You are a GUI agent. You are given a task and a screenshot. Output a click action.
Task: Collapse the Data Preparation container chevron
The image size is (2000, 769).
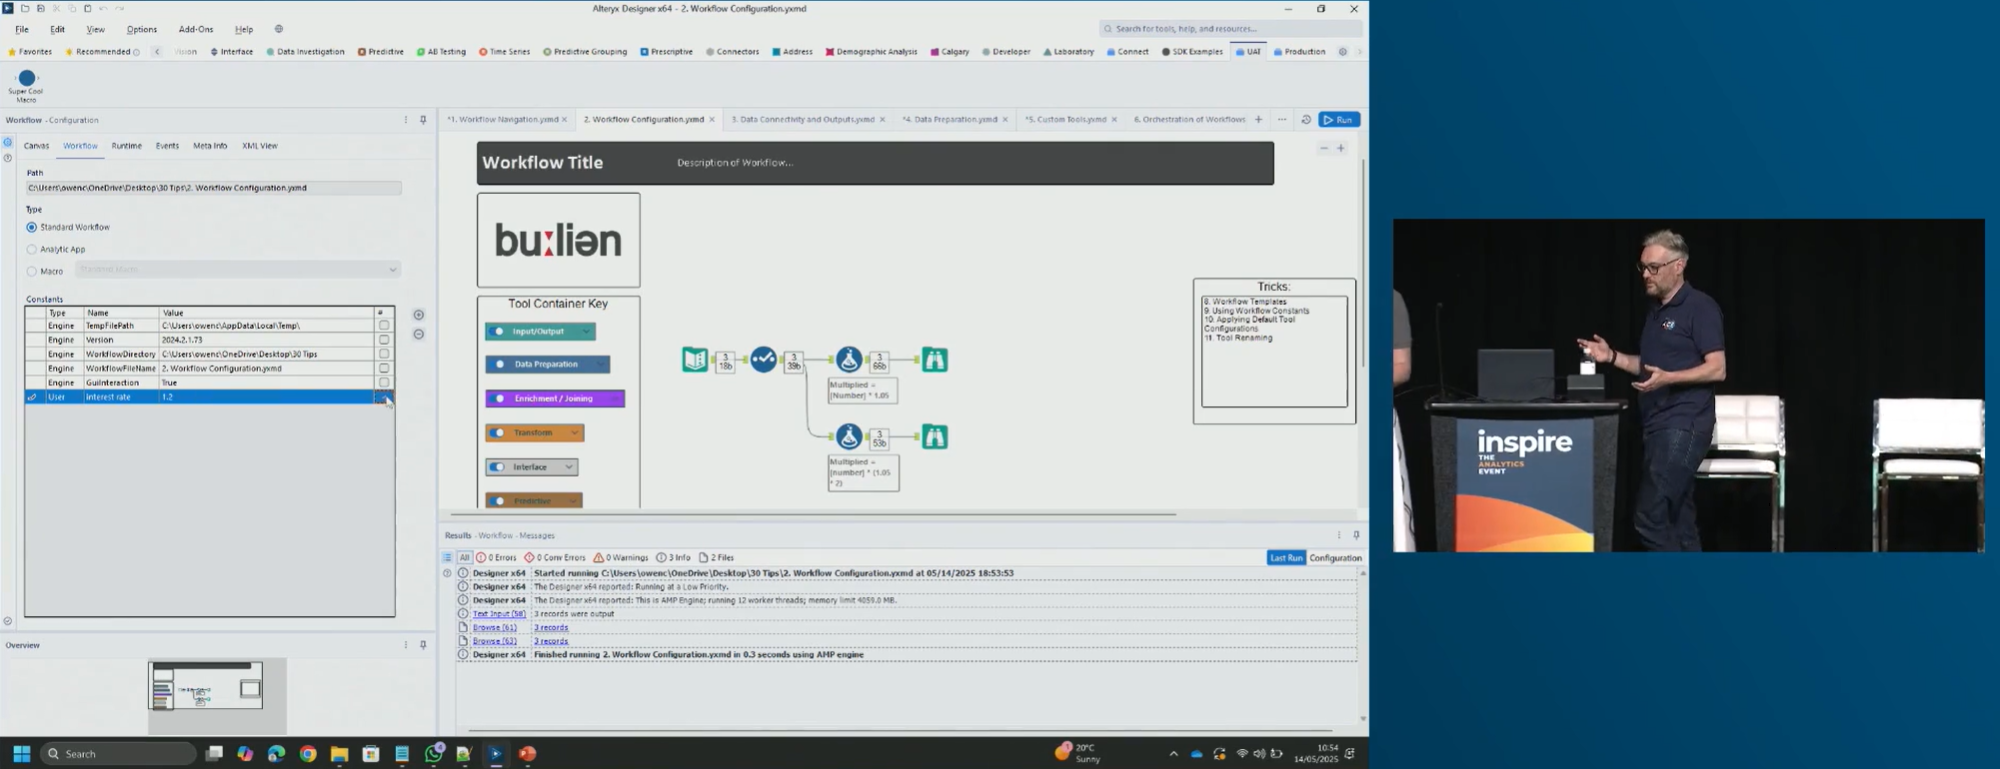point(601,364)
